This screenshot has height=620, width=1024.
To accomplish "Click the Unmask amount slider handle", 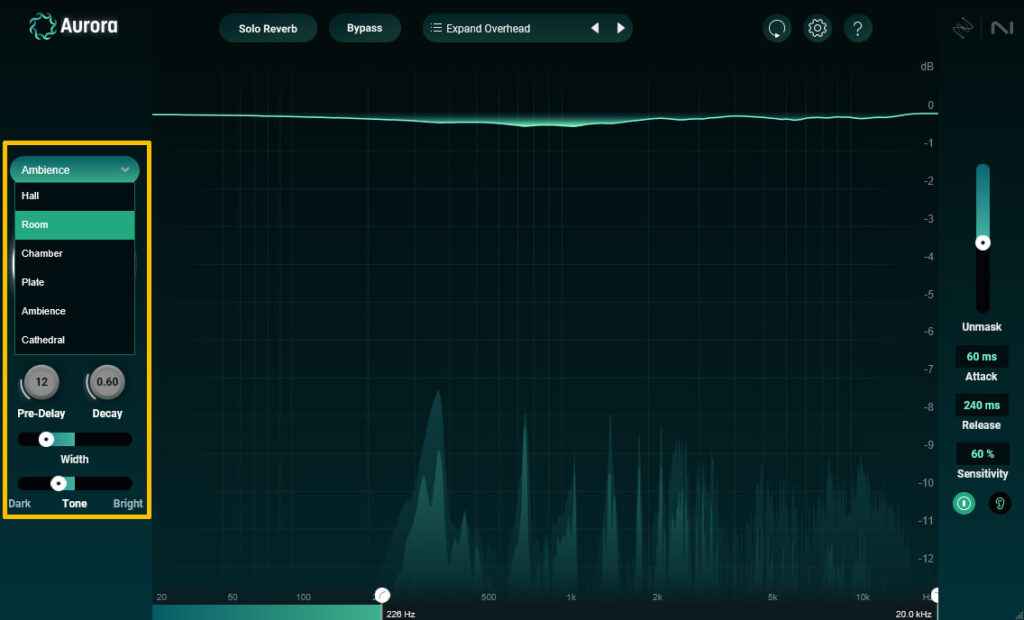I will click(x=983, y=242).
